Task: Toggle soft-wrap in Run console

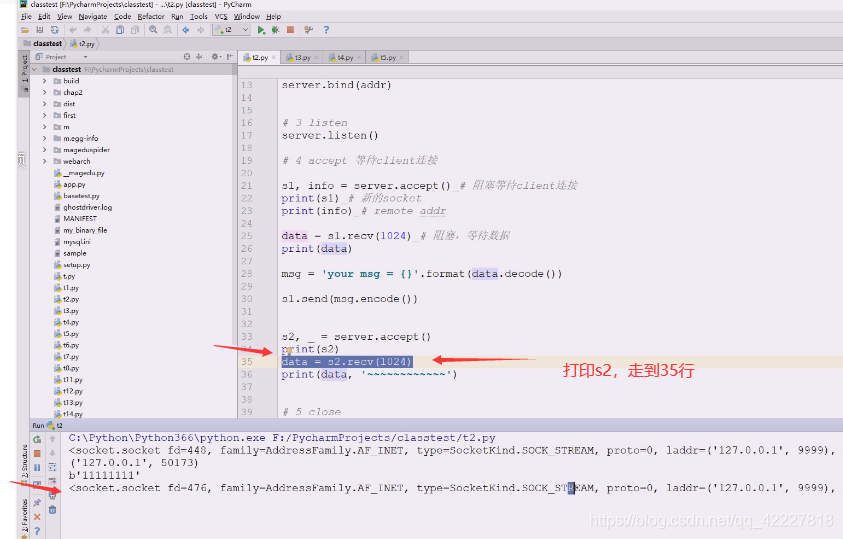Action: 52,468
